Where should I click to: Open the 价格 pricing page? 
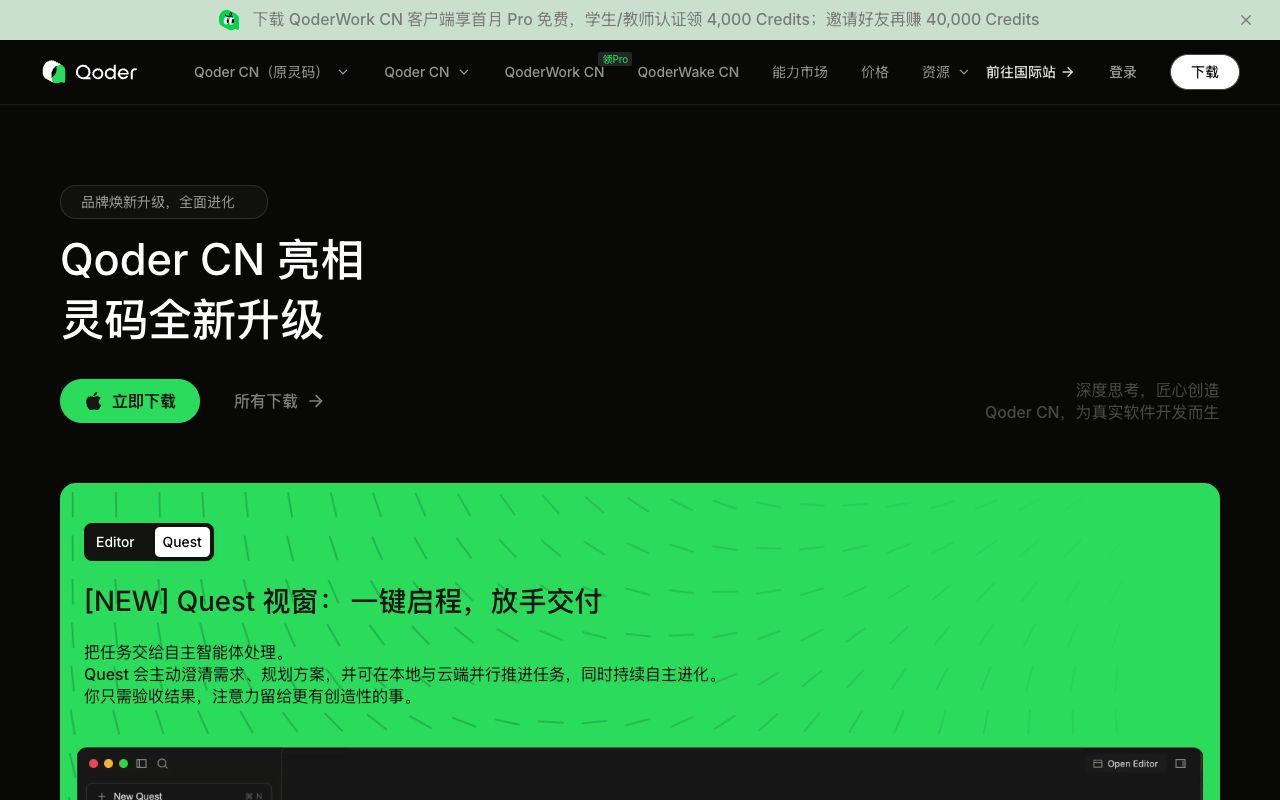click(x=875, y=72)
